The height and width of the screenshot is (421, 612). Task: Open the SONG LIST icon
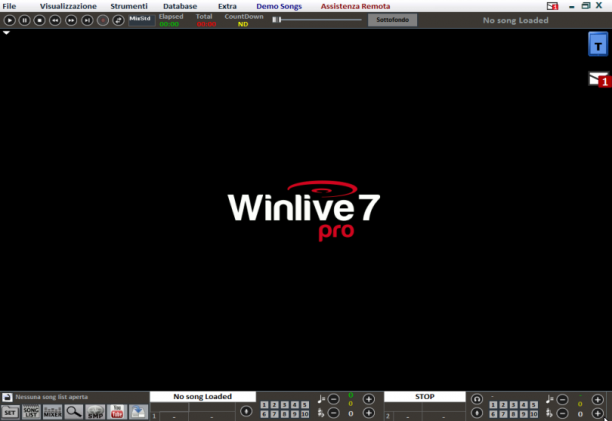click(31, 412)
